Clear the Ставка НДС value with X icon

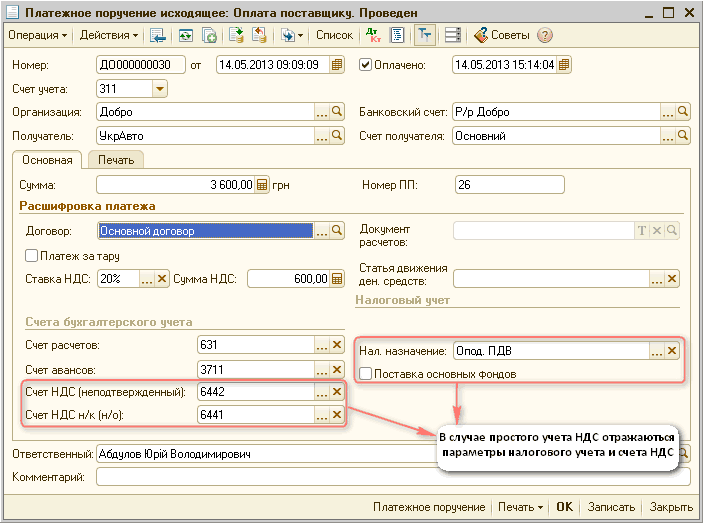(x=162, y=279)
